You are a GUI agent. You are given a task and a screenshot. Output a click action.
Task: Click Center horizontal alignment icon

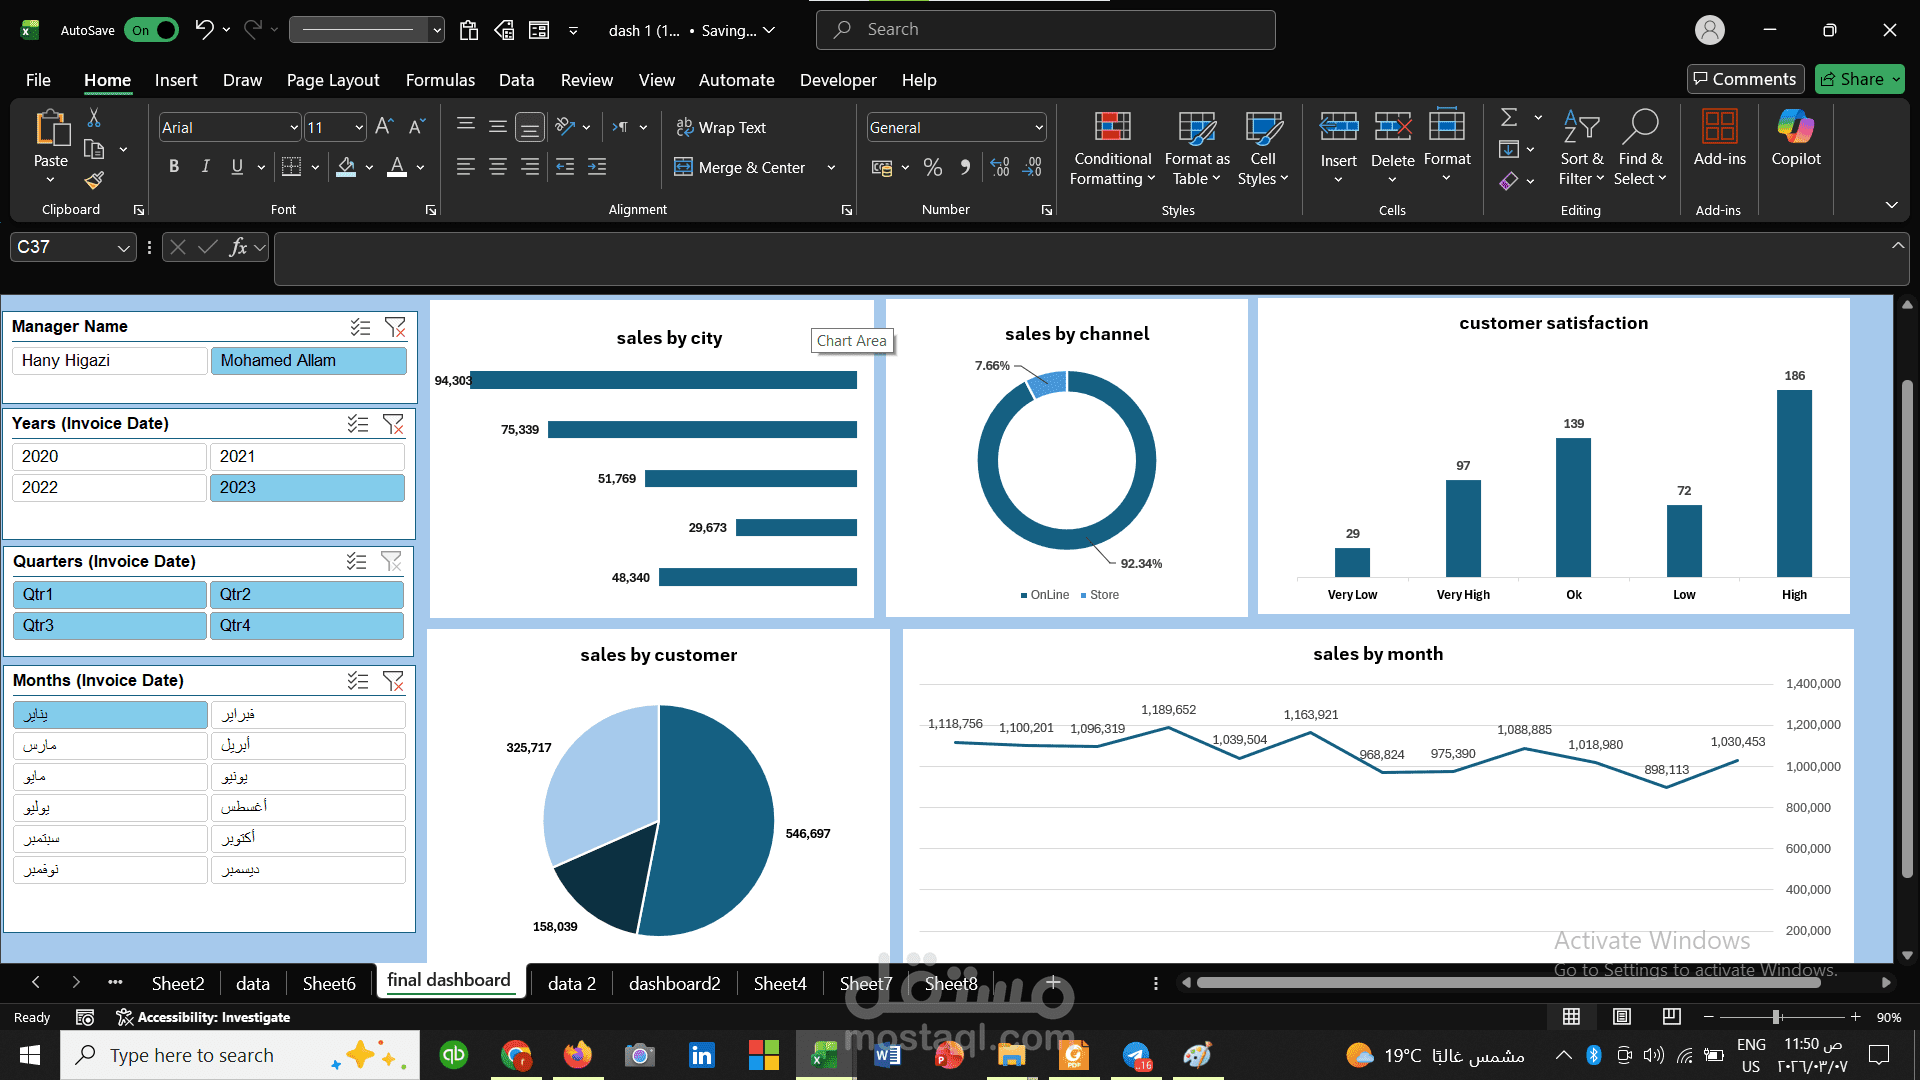pos(498,167)
